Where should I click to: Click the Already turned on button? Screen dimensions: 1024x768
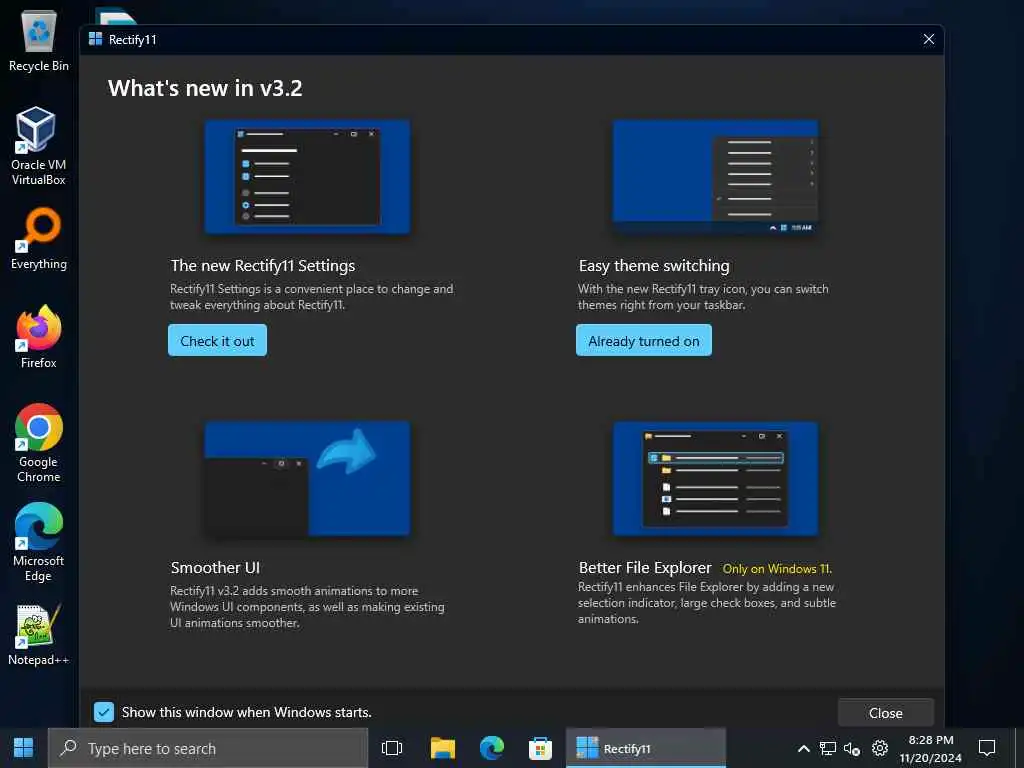[x=644, y=340]
